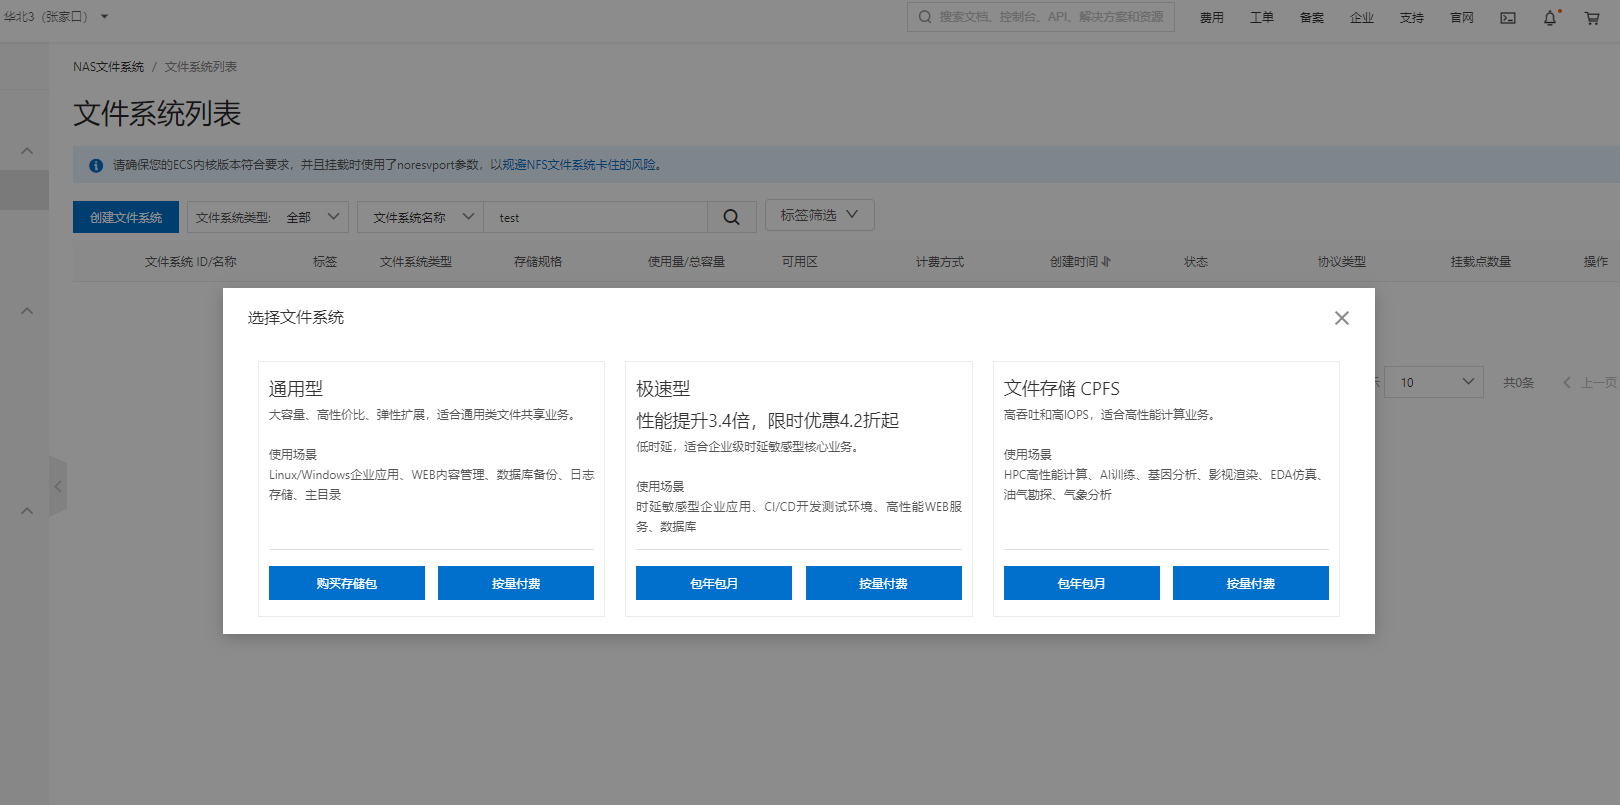Open notifications bell icon
Viewport: 1620px width, 805px height.
(1550, 18)
